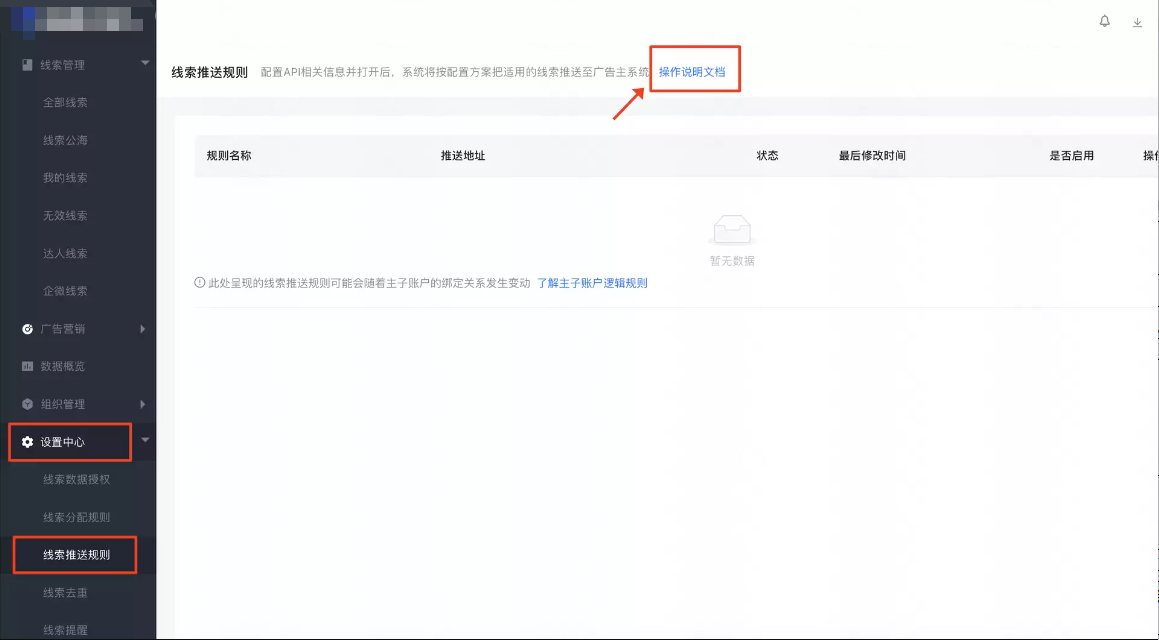This screenshot has width=1159, height=640.
Task: Open the notification bell icon
Action: click(1103, 21)
